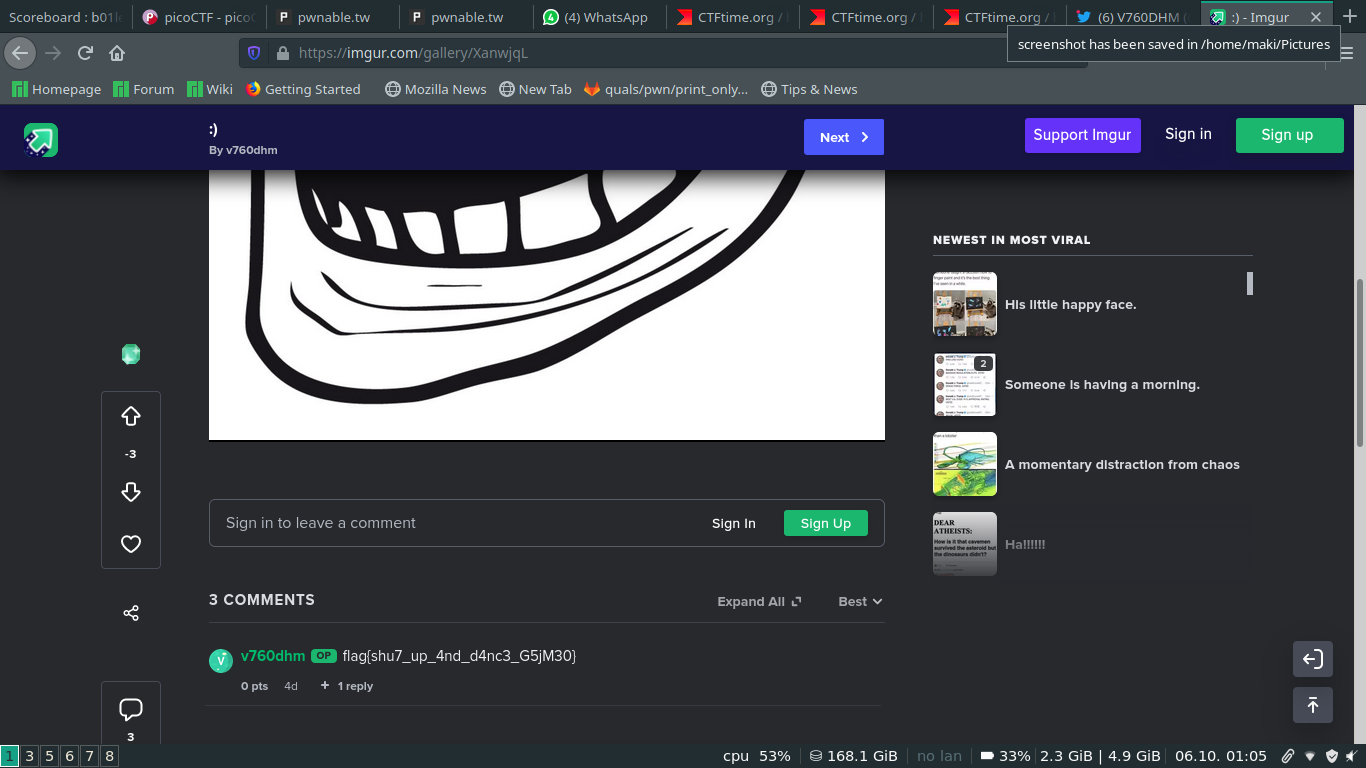Screen dimensions: 1366x768
Task: Click the v760dhm commenter avatar
Action: click(x=221, y=661)
